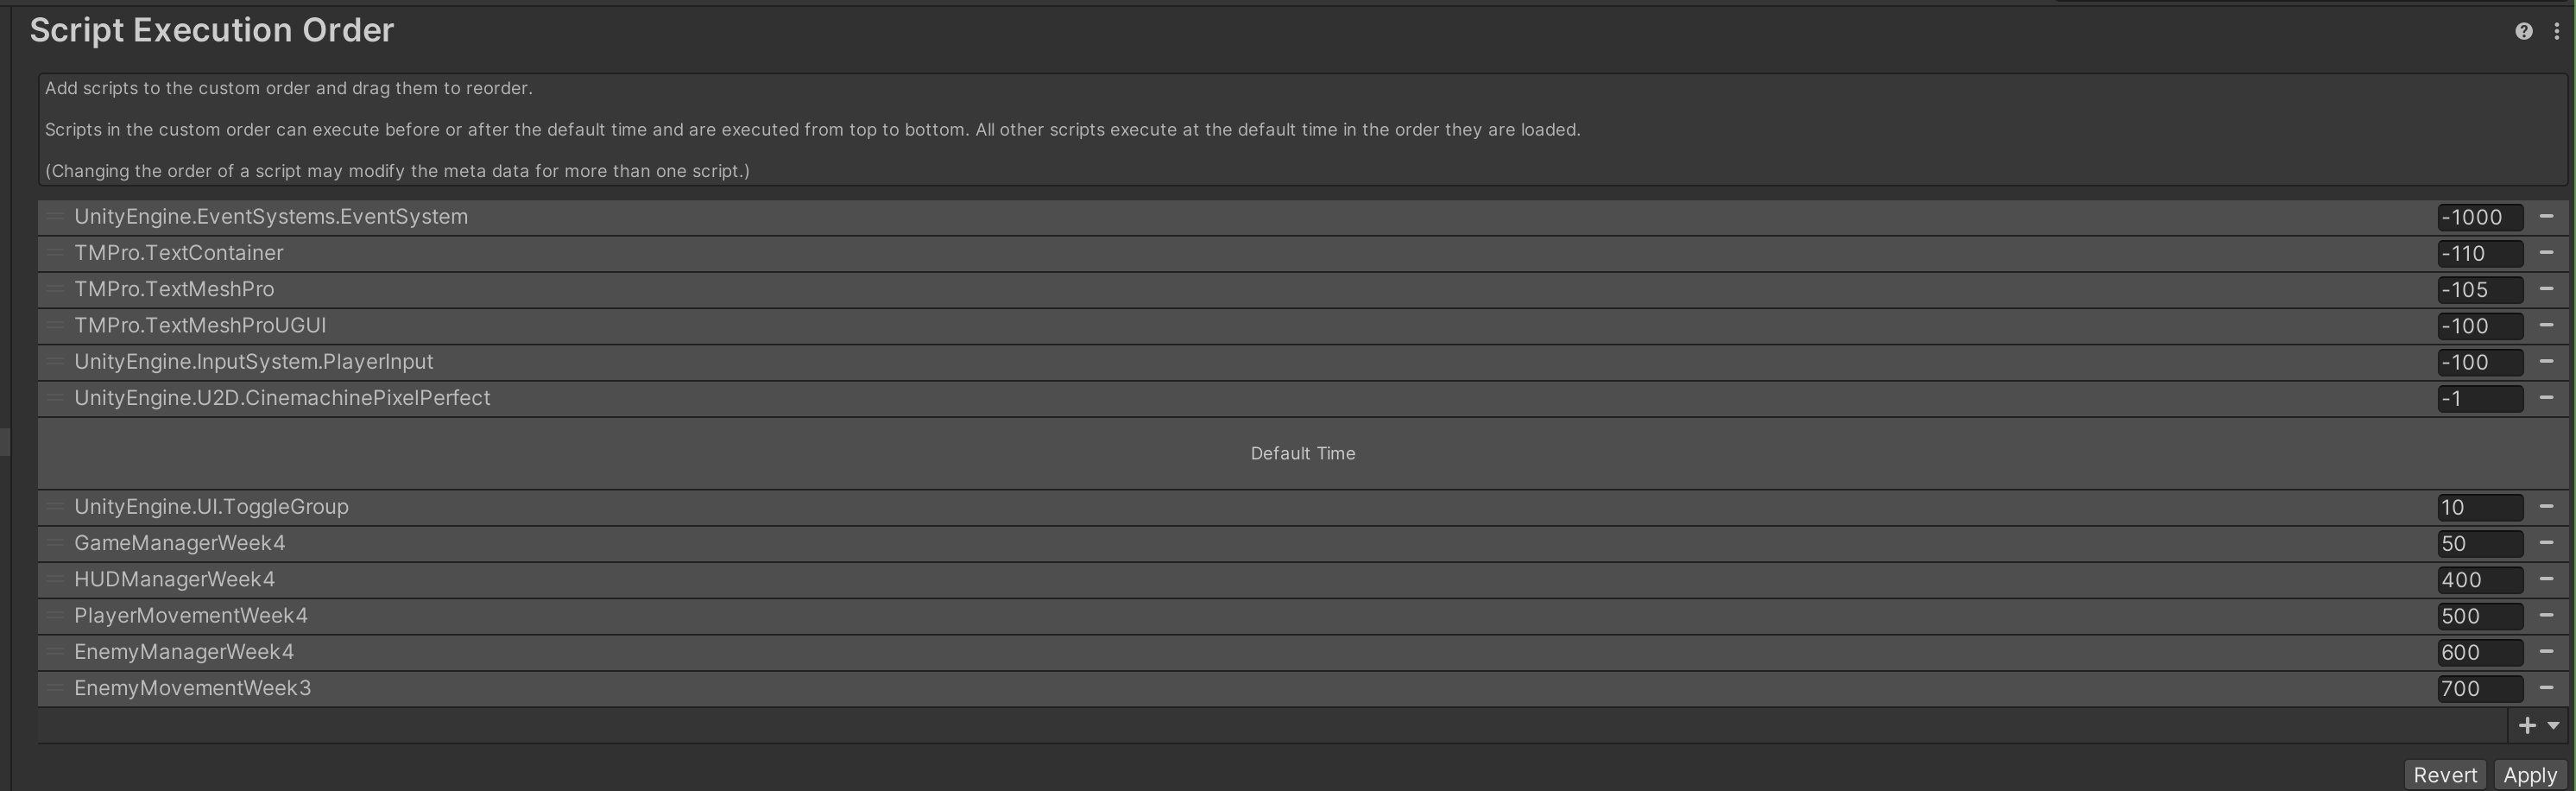Click the order value field for EnemyManagerWeek4
Image resolution: width=2576 pixels, height=791 pixels.
(2479, 652)
